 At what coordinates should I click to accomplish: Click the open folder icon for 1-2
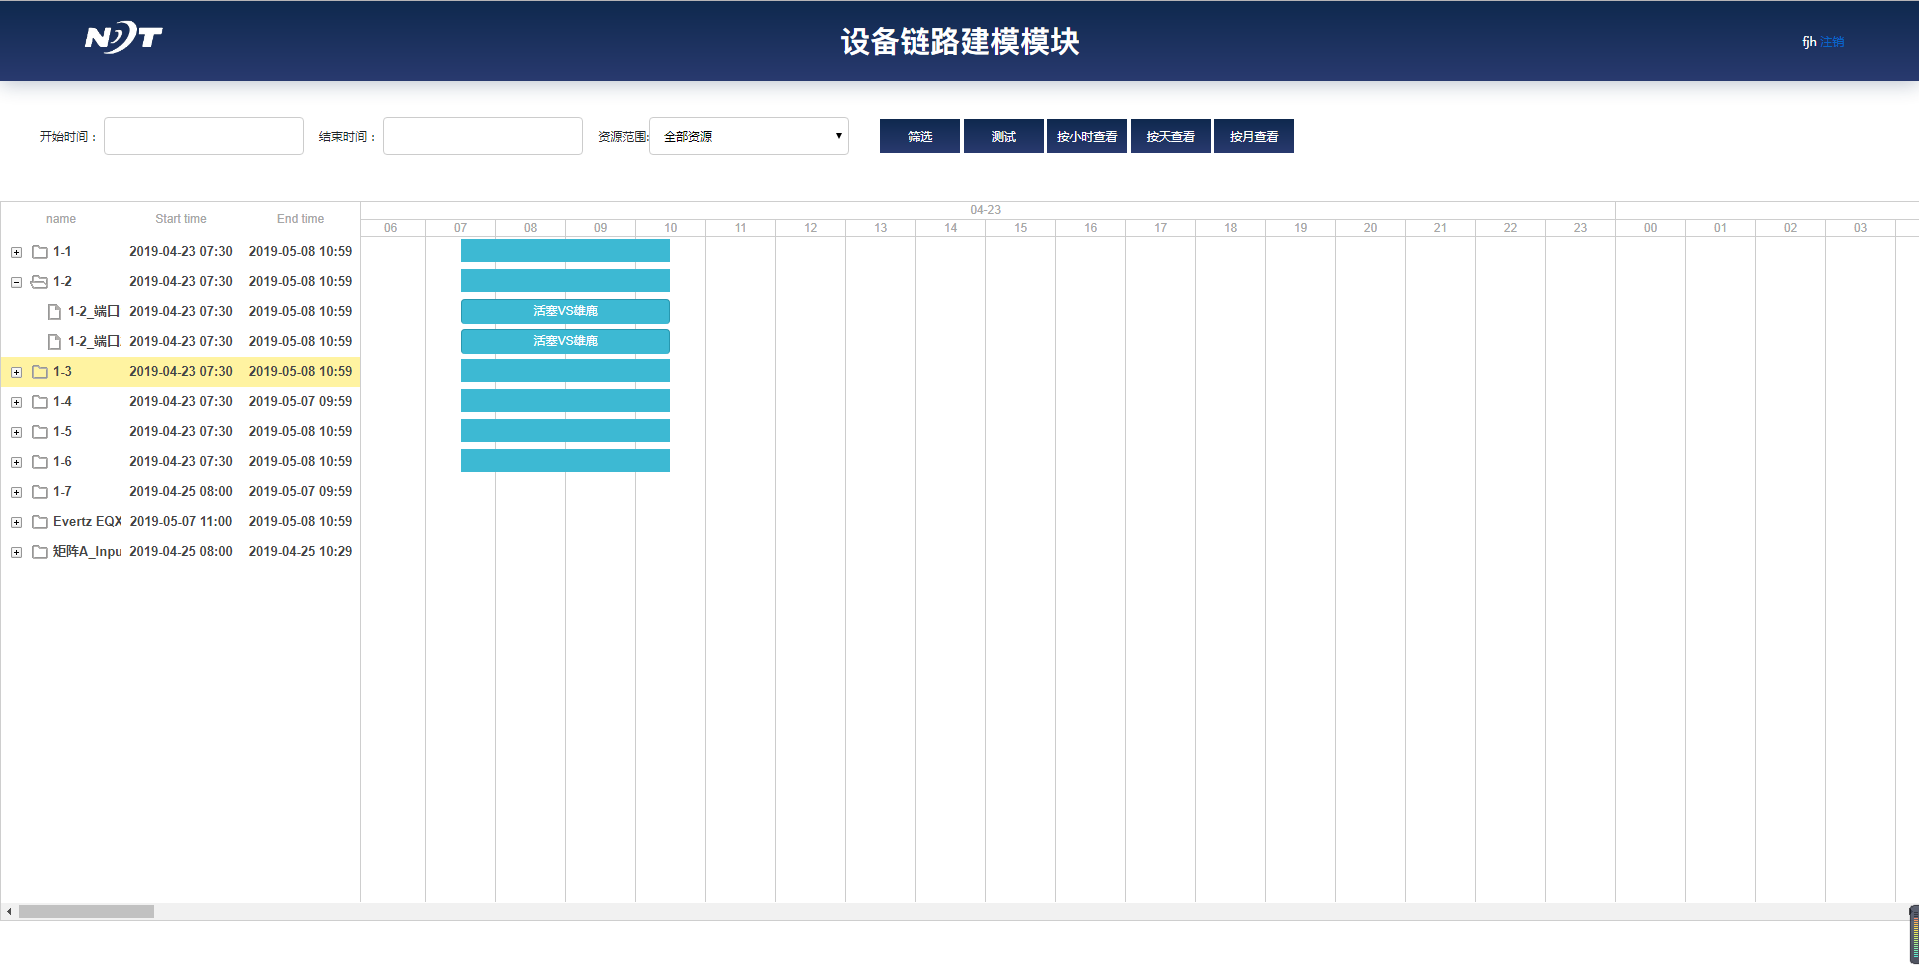tap(39, 282)
